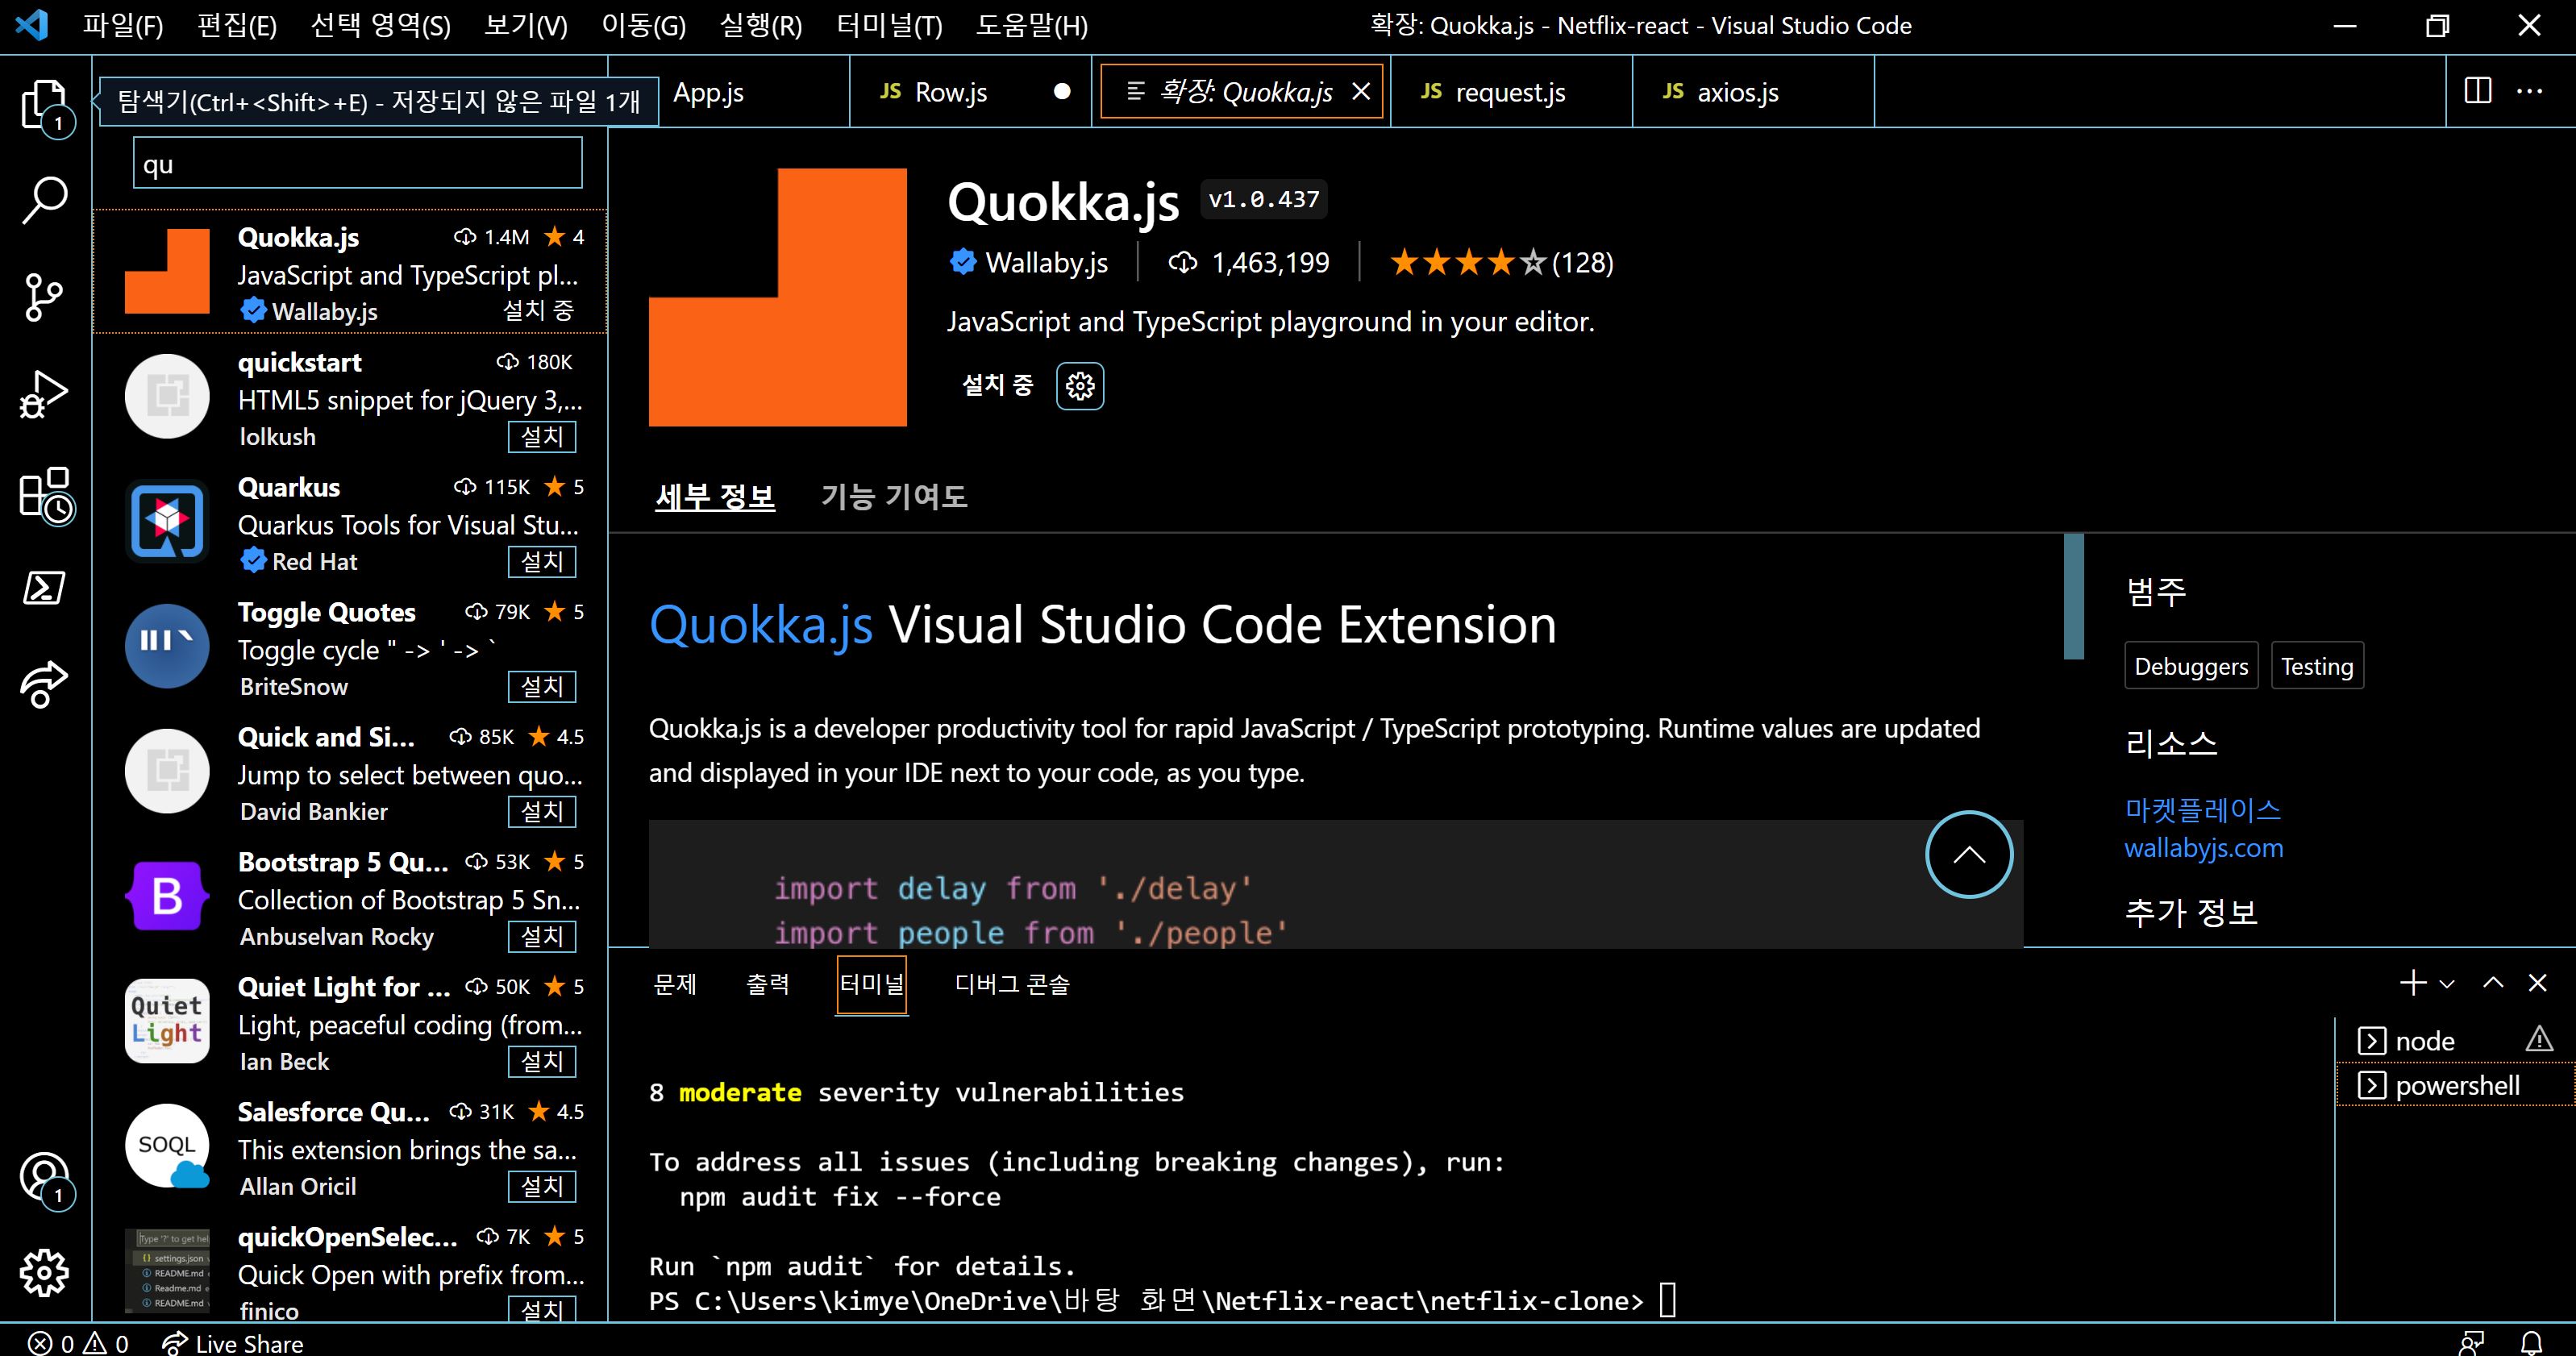Click the feedback icon in status bar
Image resolution: width=2576 pixels, height=1356 pixels.
(2471, 1343)
